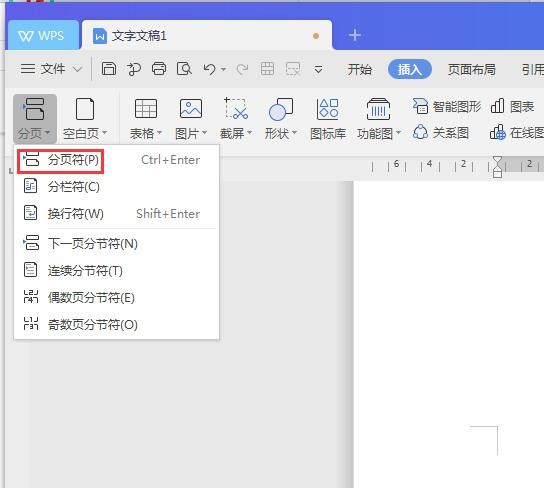The height and width of the screenshot is (488, 544).
Task: Insert a 关系图 relationship diagram
Action: [441, 133]
